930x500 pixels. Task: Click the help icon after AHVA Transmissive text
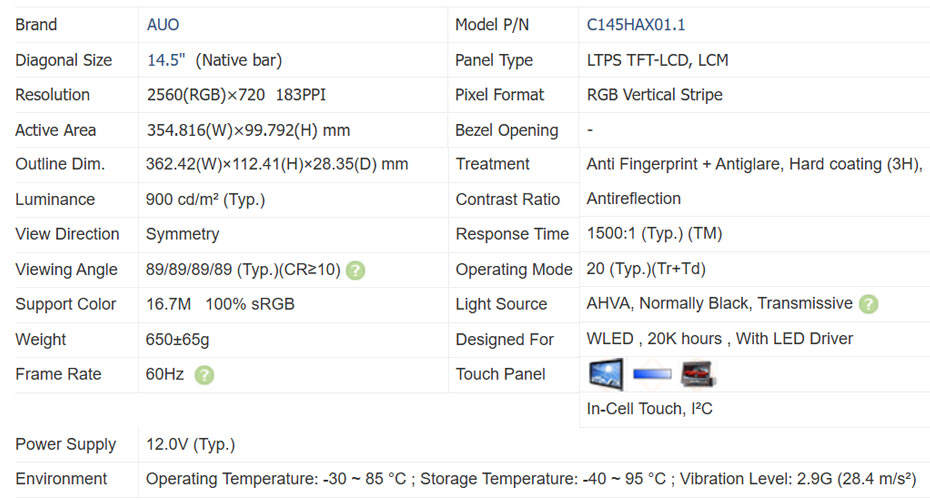pos(868,304)
